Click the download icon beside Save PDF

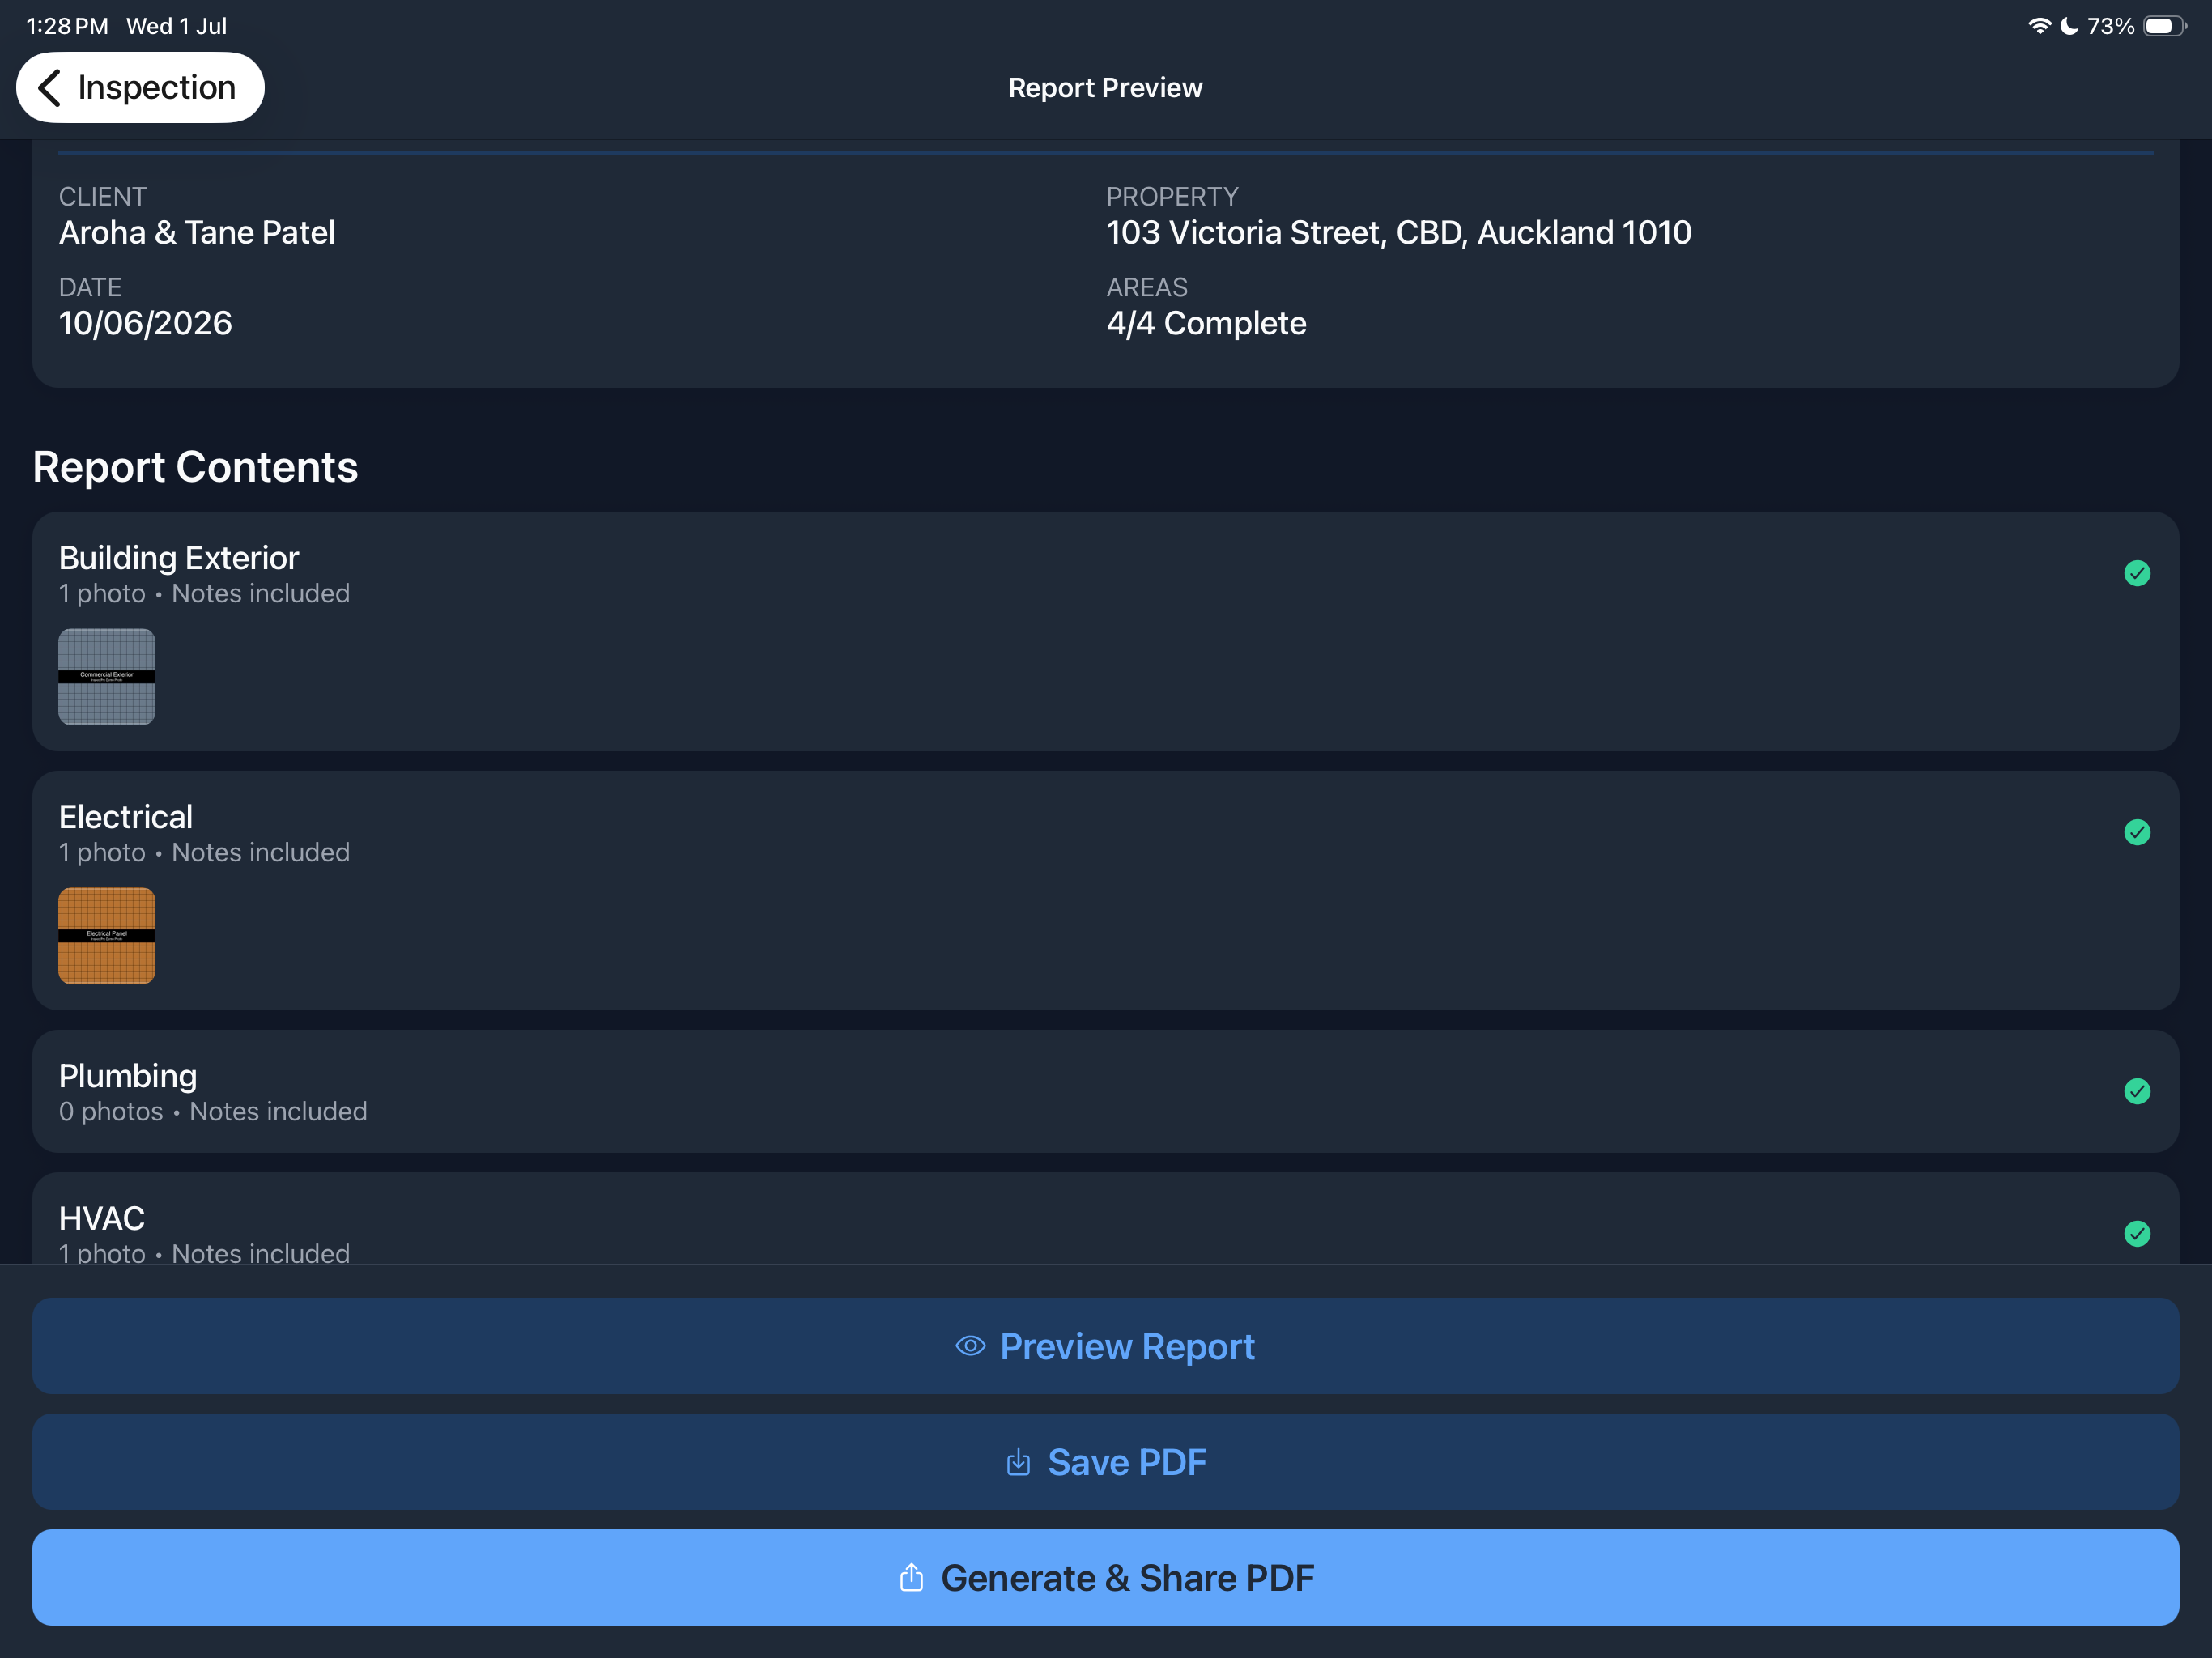(1018, 1461)
